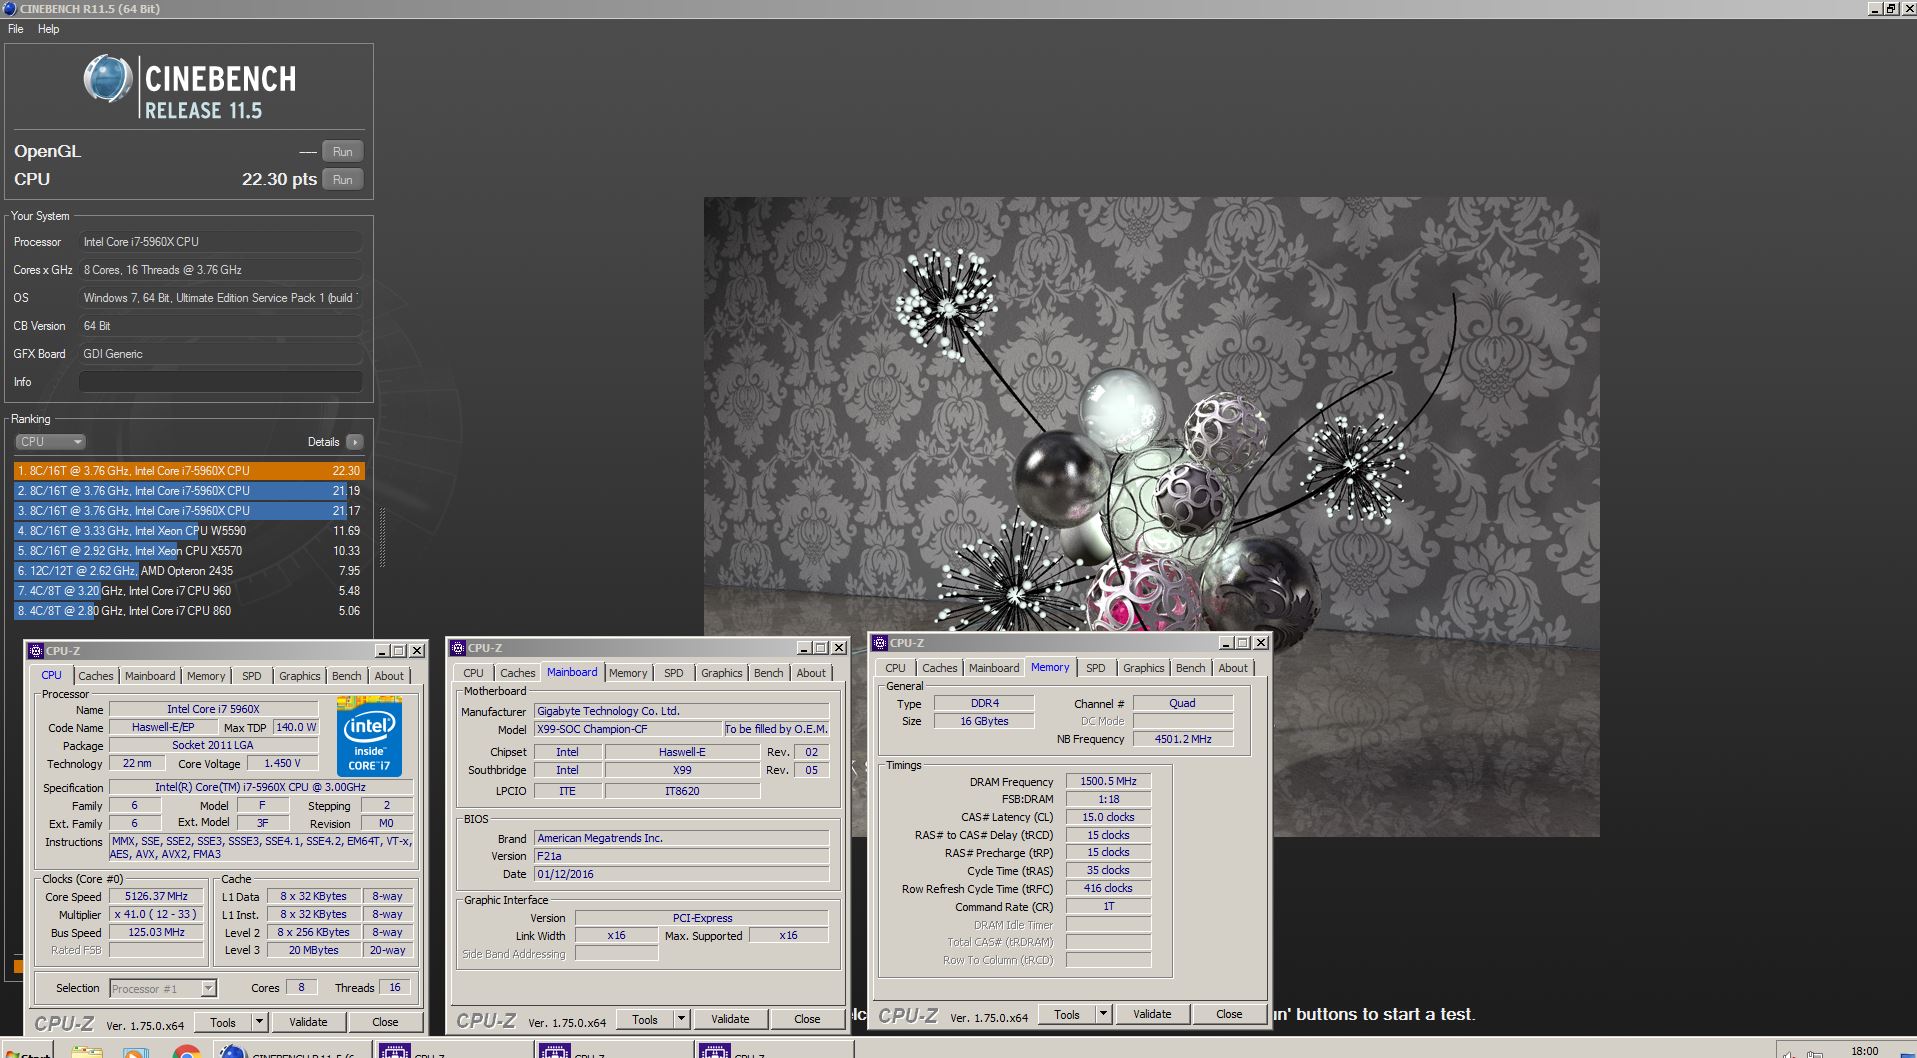This screenshot has width=1917, height=1058.
Task: Open the CPU ranking type dropdown
Action: click(50, 442)
